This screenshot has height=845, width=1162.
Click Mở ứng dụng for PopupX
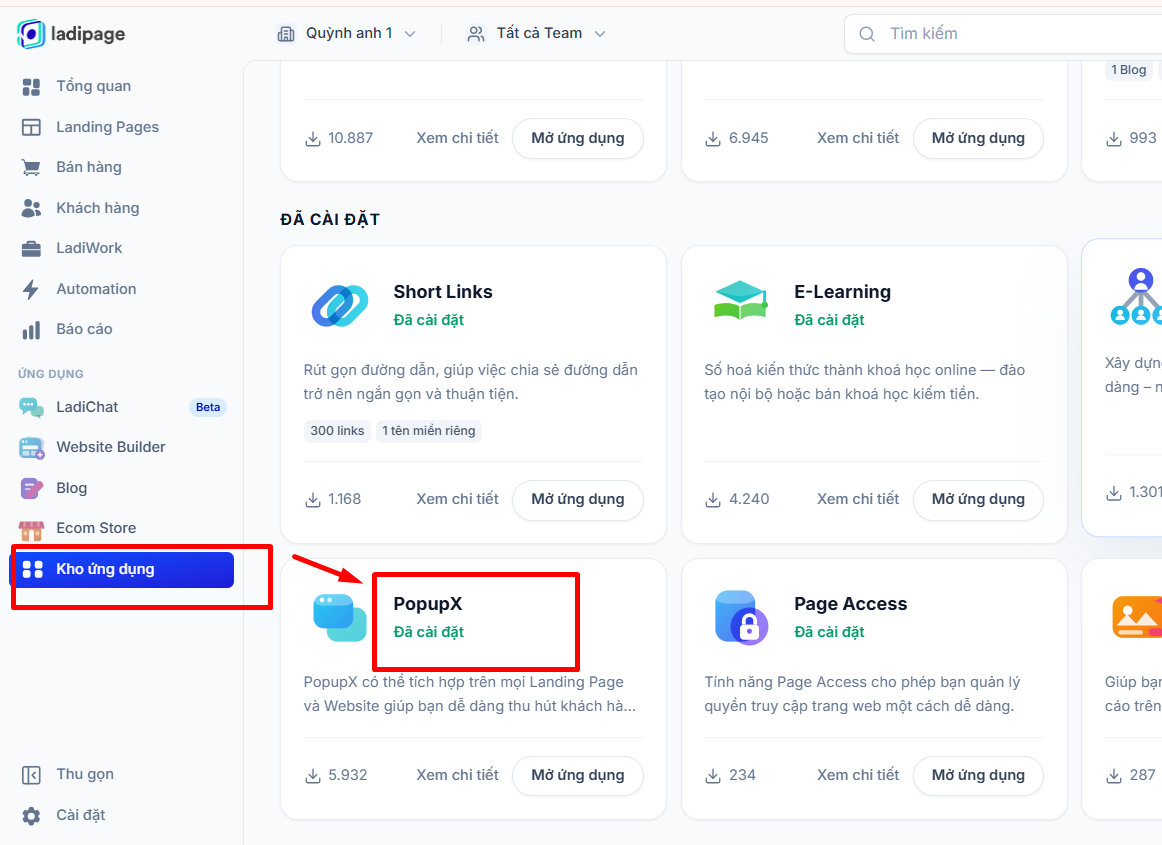point(578,775)
